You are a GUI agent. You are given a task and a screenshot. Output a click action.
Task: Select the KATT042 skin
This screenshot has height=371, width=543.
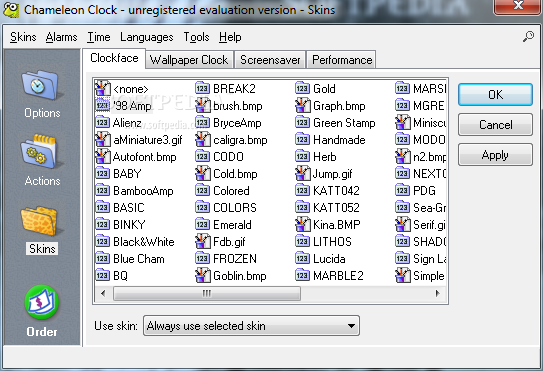(336, 191)
